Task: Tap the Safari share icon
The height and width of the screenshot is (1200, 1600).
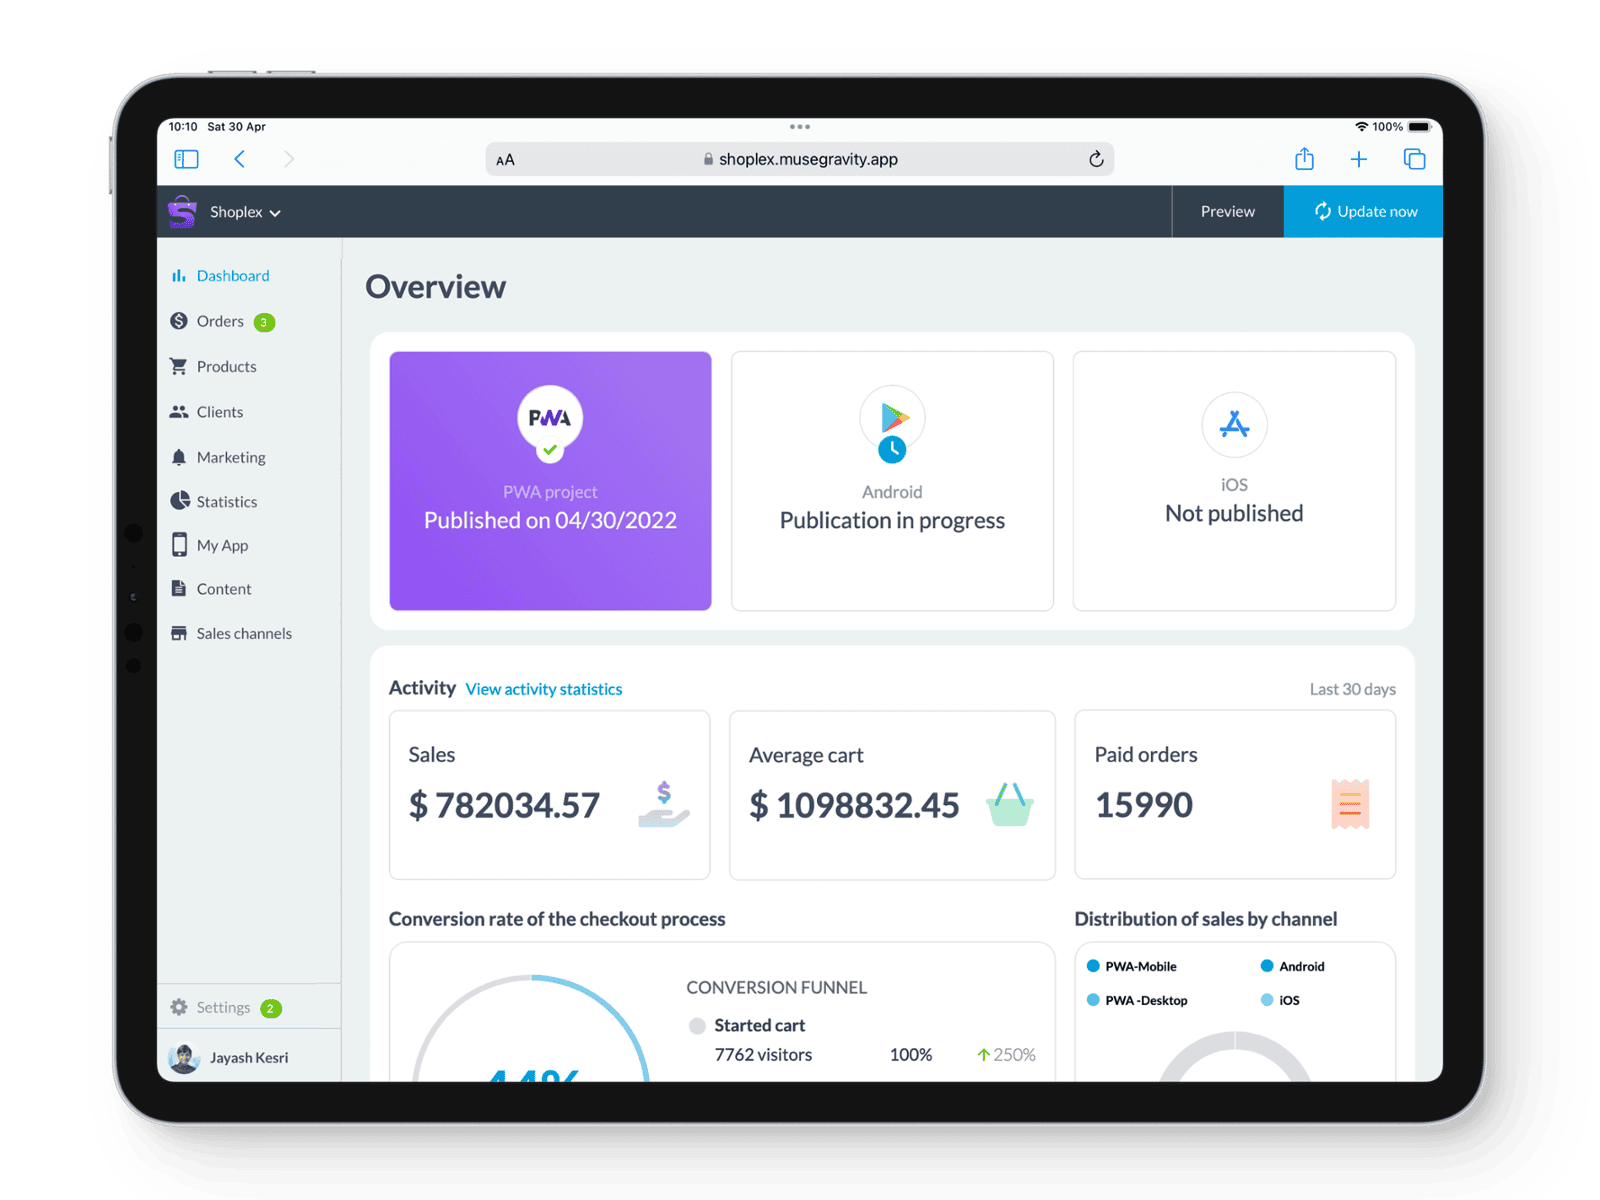Action: (1304, 159)
